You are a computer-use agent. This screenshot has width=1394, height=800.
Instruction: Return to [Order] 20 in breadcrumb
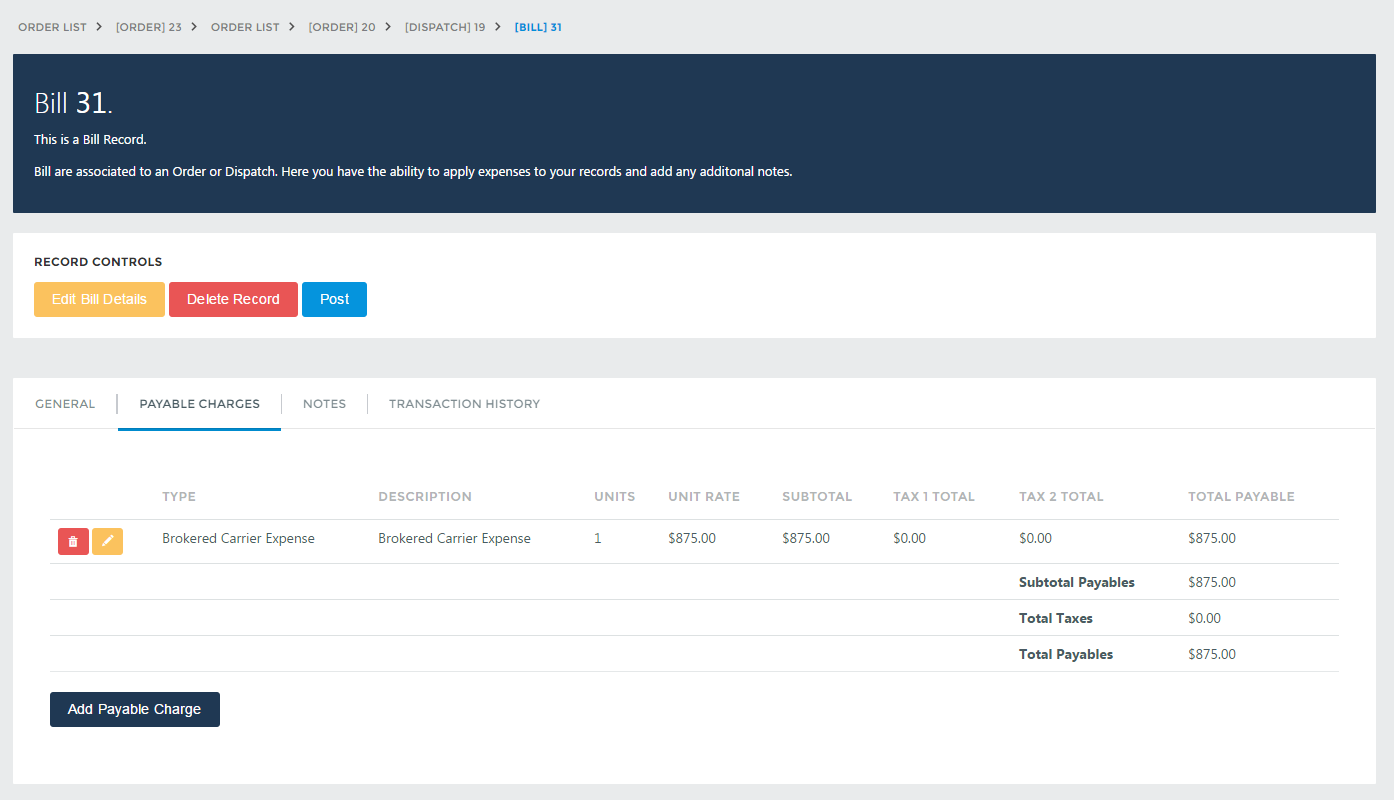coord(342,27)
